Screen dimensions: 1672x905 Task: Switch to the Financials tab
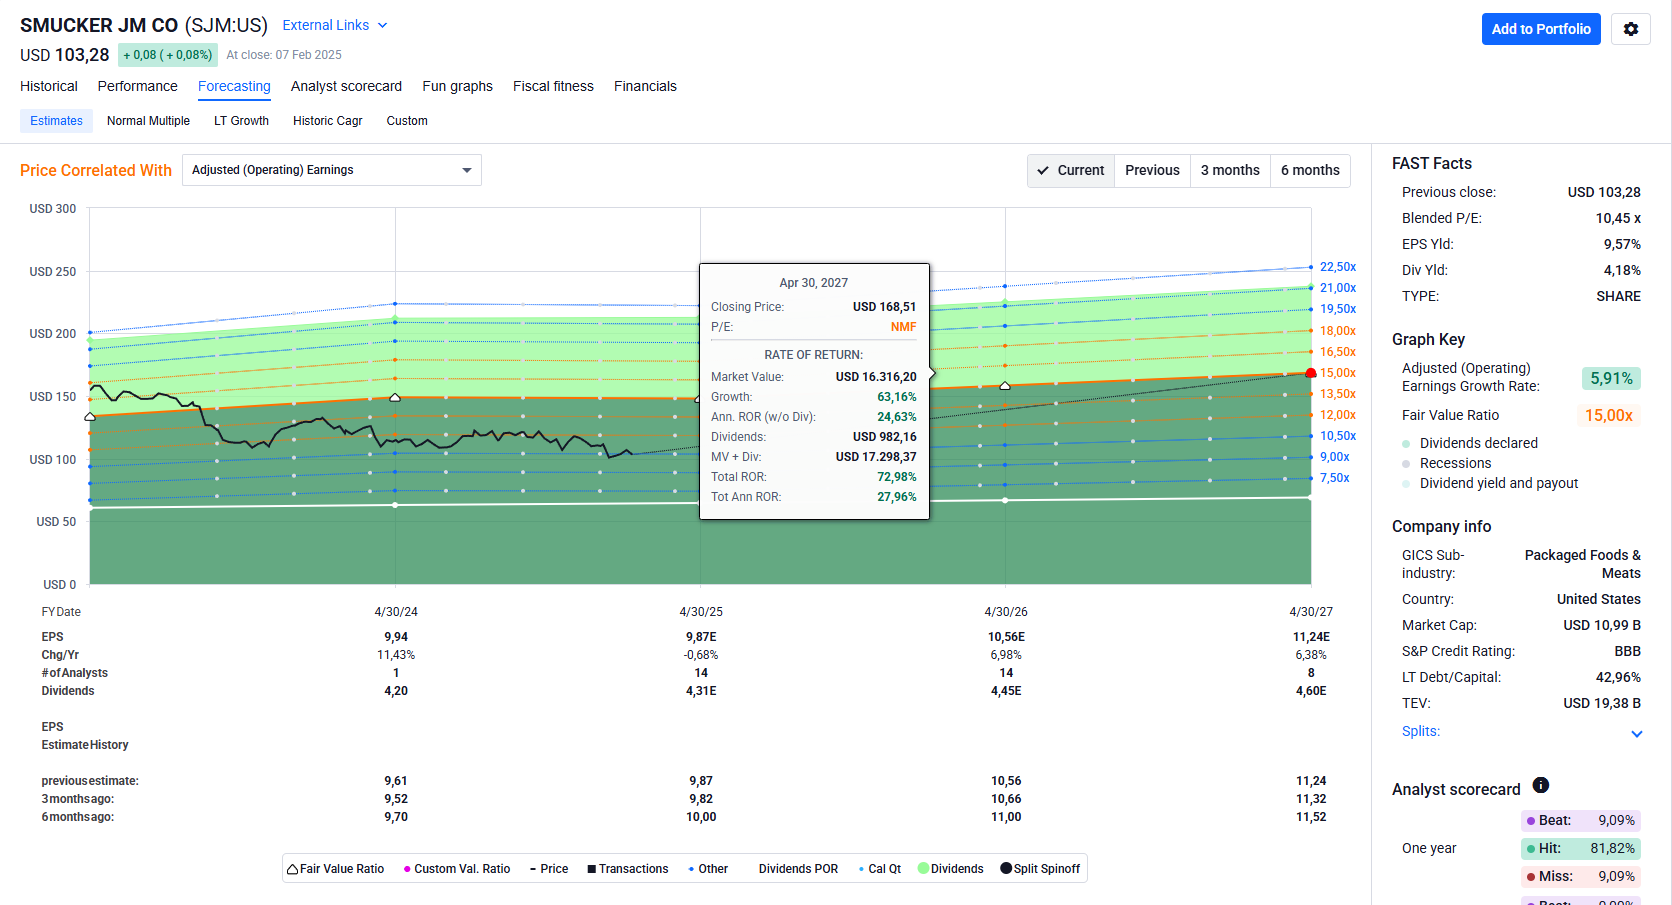click(645, 86)
